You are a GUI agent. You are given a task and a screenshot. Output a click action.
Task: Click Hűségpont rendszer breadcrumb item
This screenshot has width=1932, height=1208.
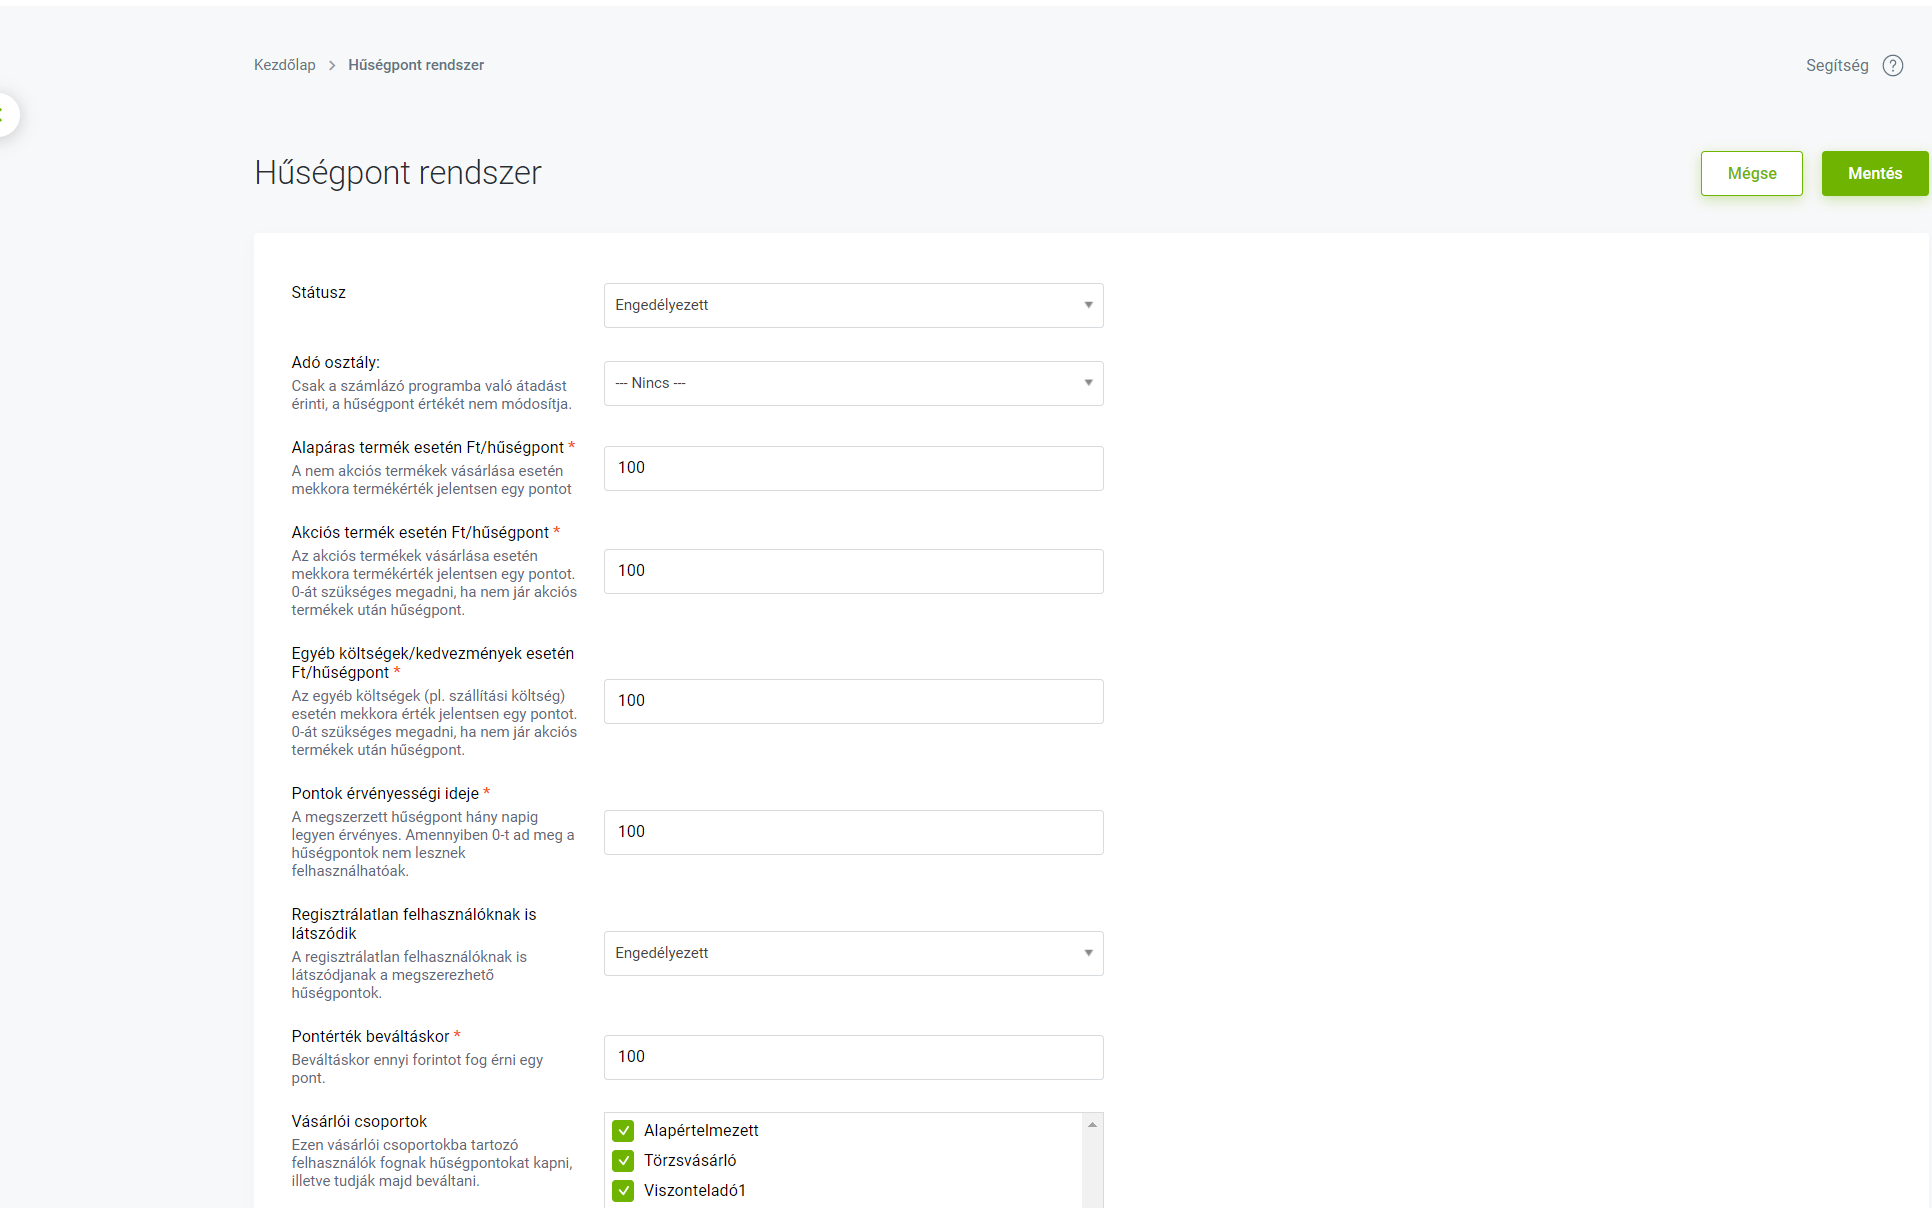pyautogui.click(x=416, y=65)
